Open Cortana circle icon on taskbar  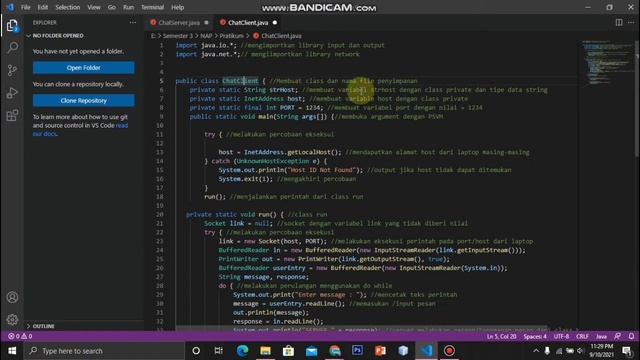196,351
